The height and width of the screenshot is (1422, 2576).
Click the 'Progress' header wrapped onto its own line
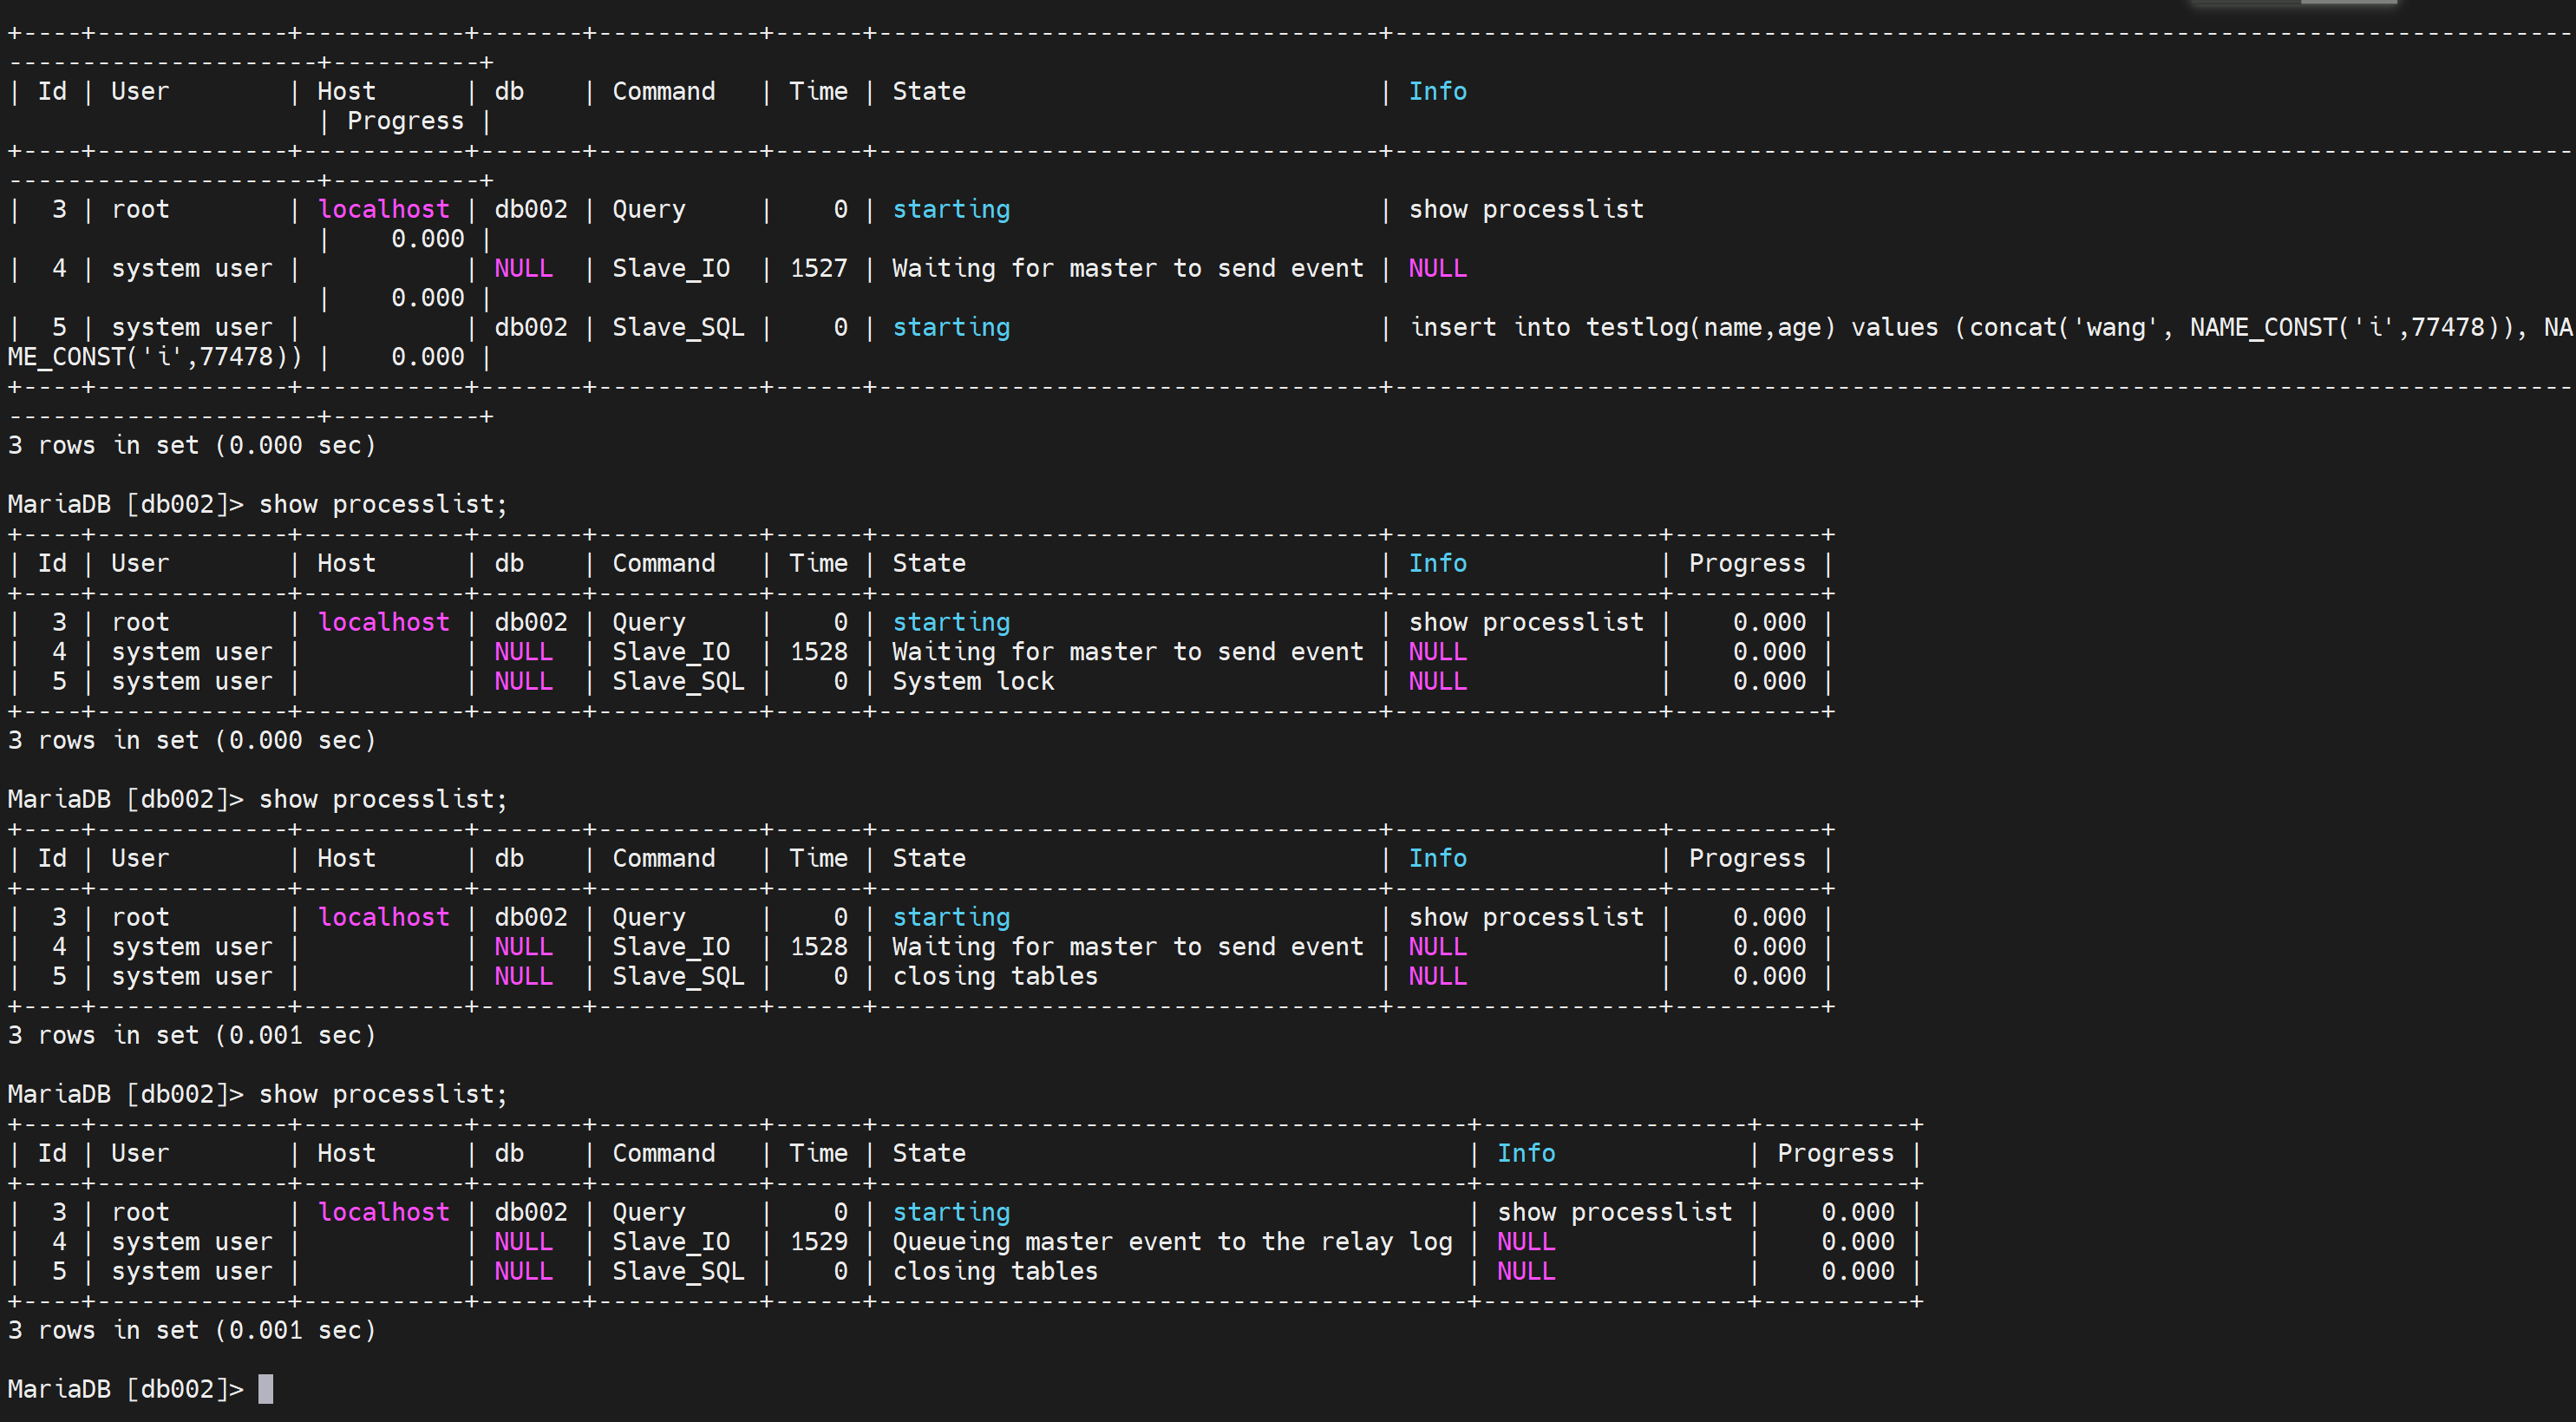(x=405, y=121)
